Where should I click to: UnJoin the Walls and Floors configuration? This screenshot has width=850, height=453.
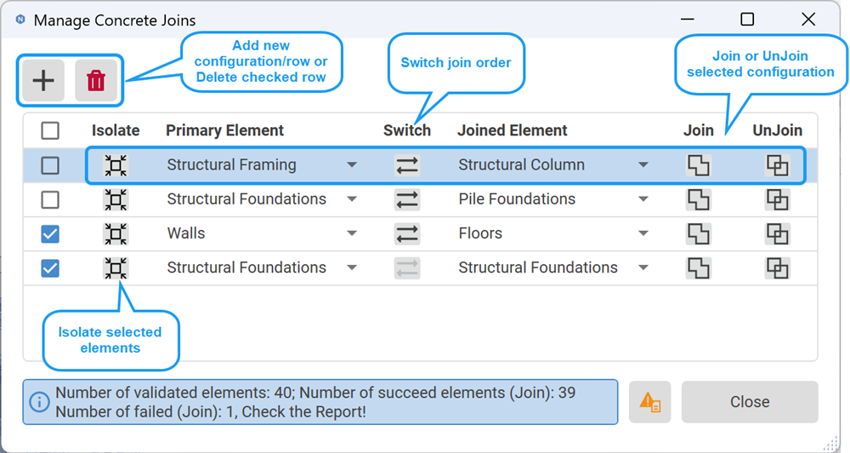777,234
